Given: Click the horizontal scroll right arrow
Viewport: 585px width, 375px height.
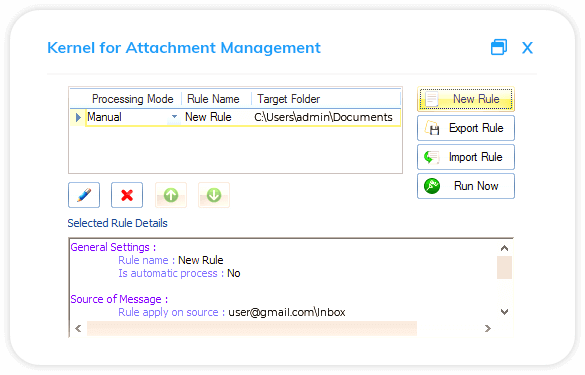Looking at the screenshot, I should pyautogui.click(x=488, y=328).
